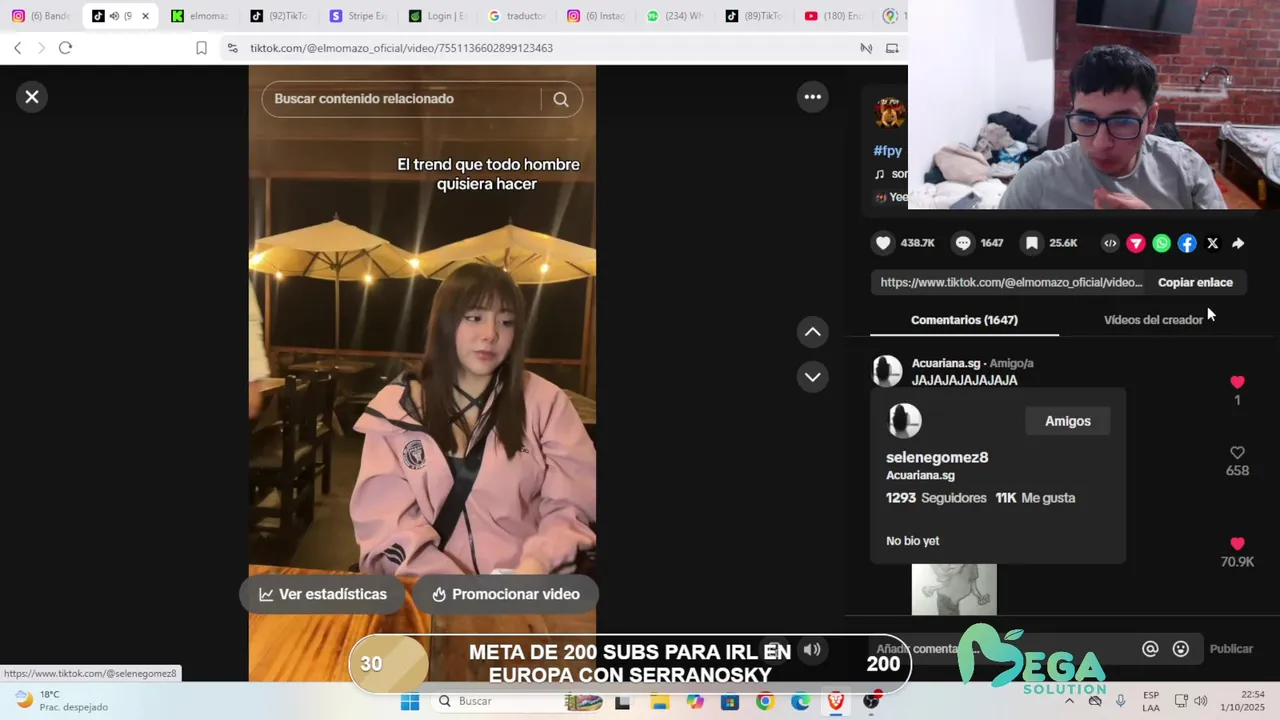This screenshot has height=720, width=1280.
Task: Switch to 'Videos del creador' tab
Action: click(1153, 320)
